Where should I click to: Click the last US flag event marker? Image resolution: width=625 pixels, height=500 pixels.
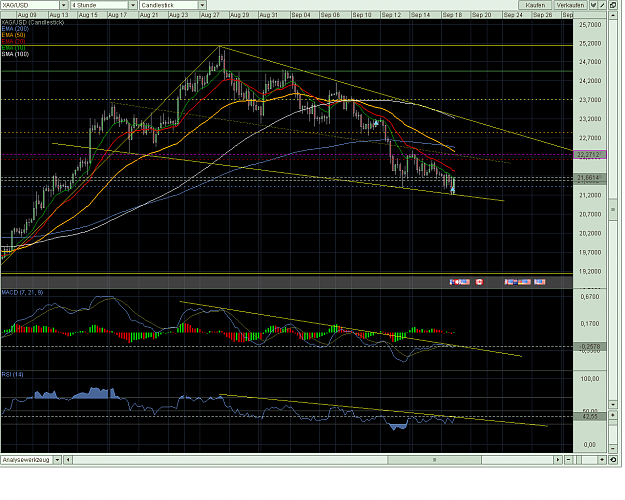pyautogui.click(x=540, y=282)
